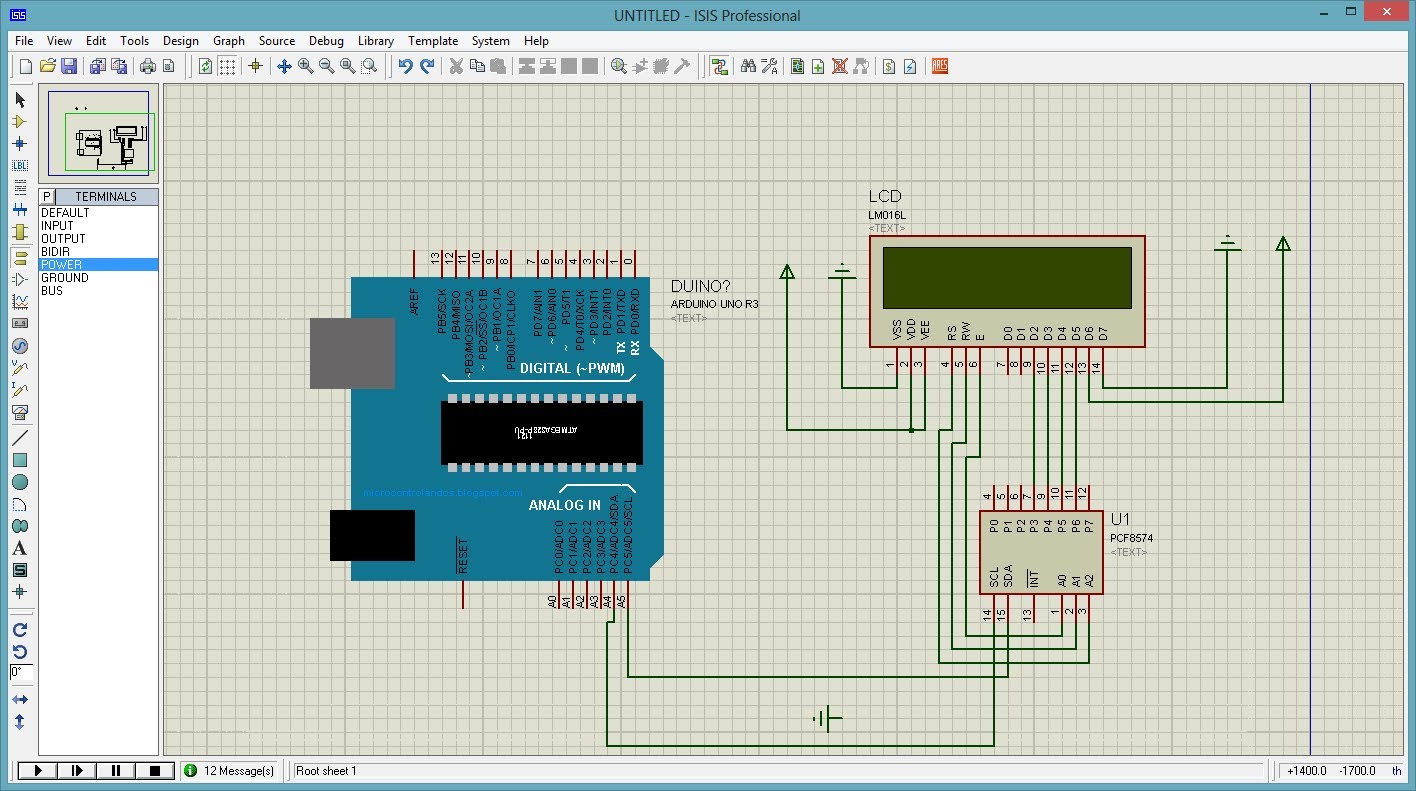Select the Buses Mode tool

19,210
